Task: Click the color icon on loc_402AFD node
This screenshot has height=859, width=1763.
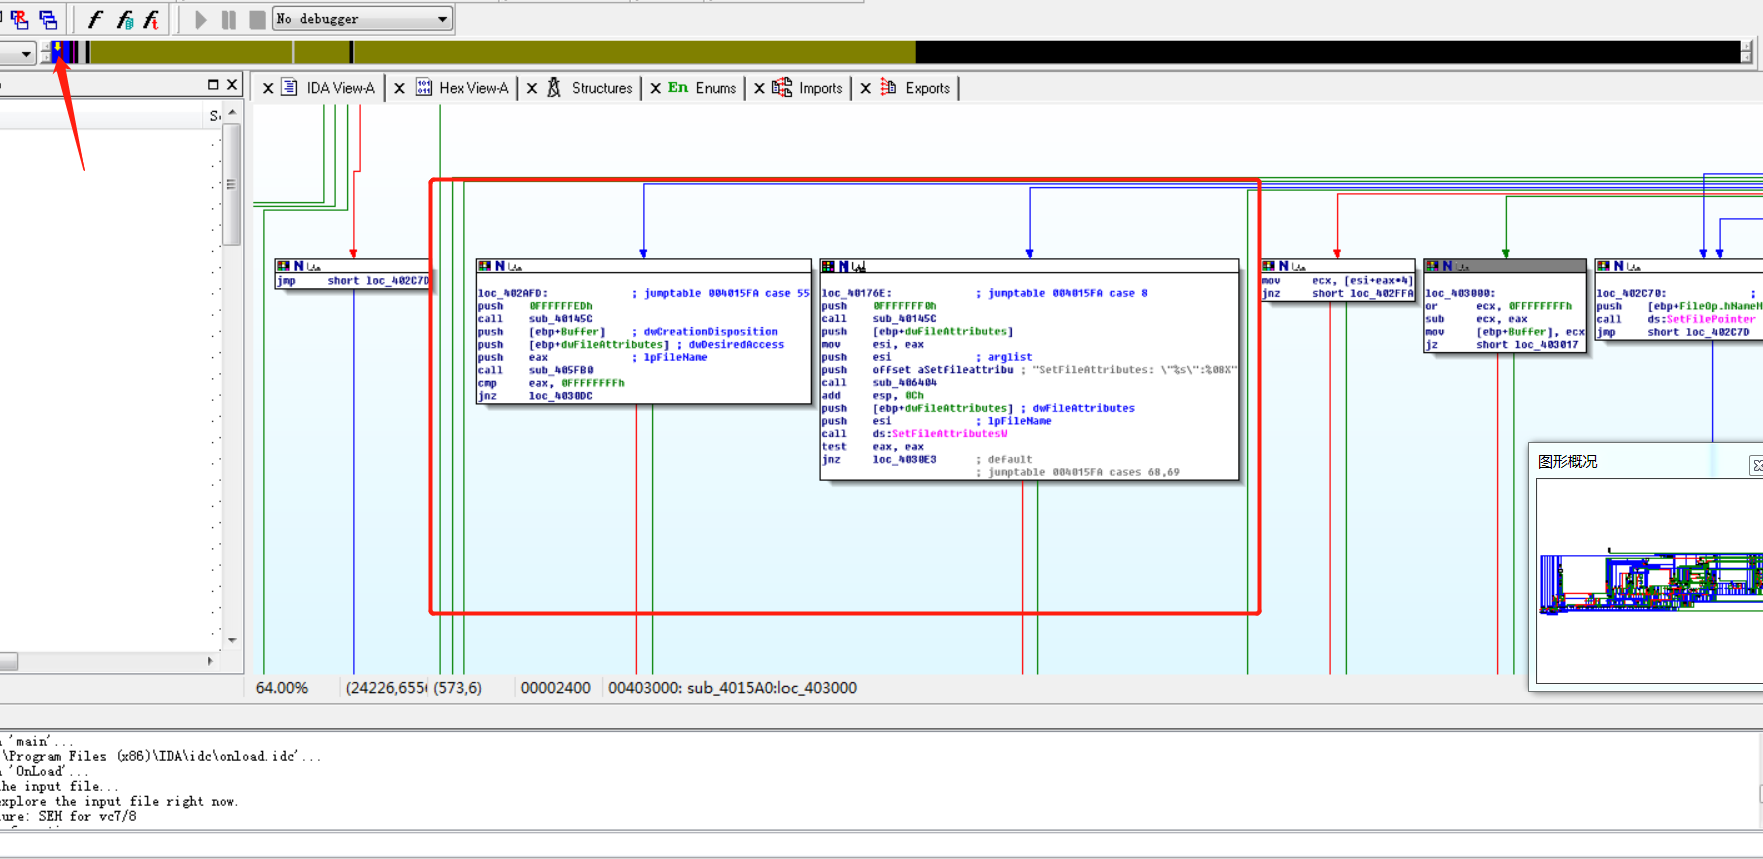Action: (485, 266)
